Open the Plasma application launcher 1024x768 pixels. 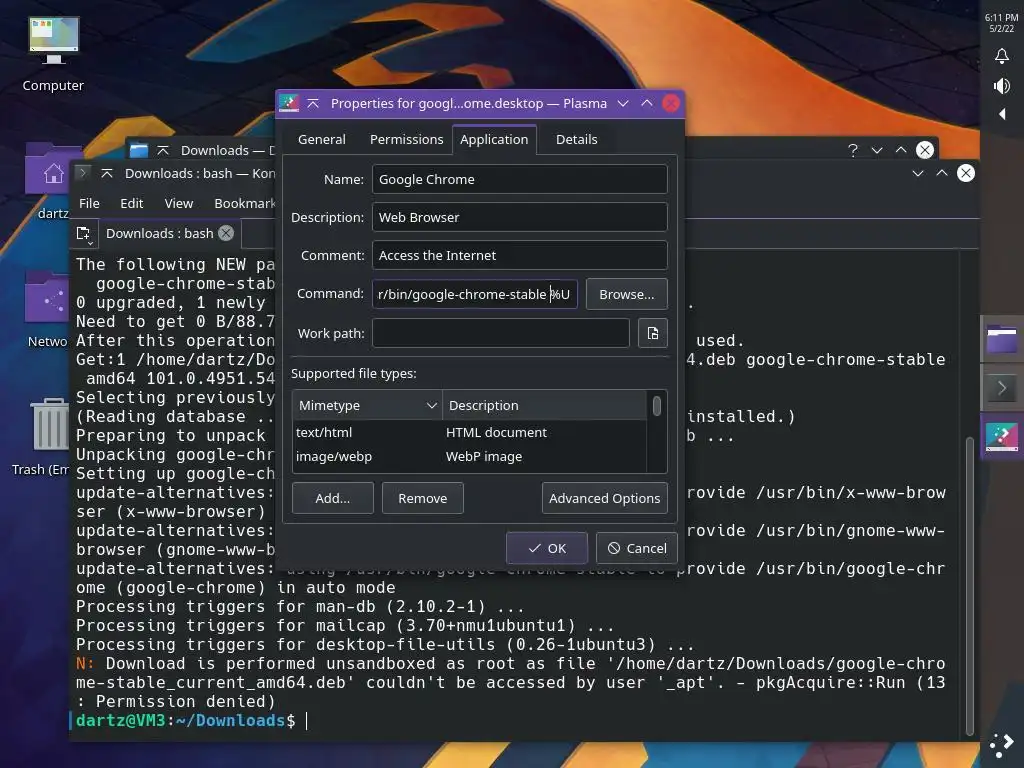coord(1002,744)
